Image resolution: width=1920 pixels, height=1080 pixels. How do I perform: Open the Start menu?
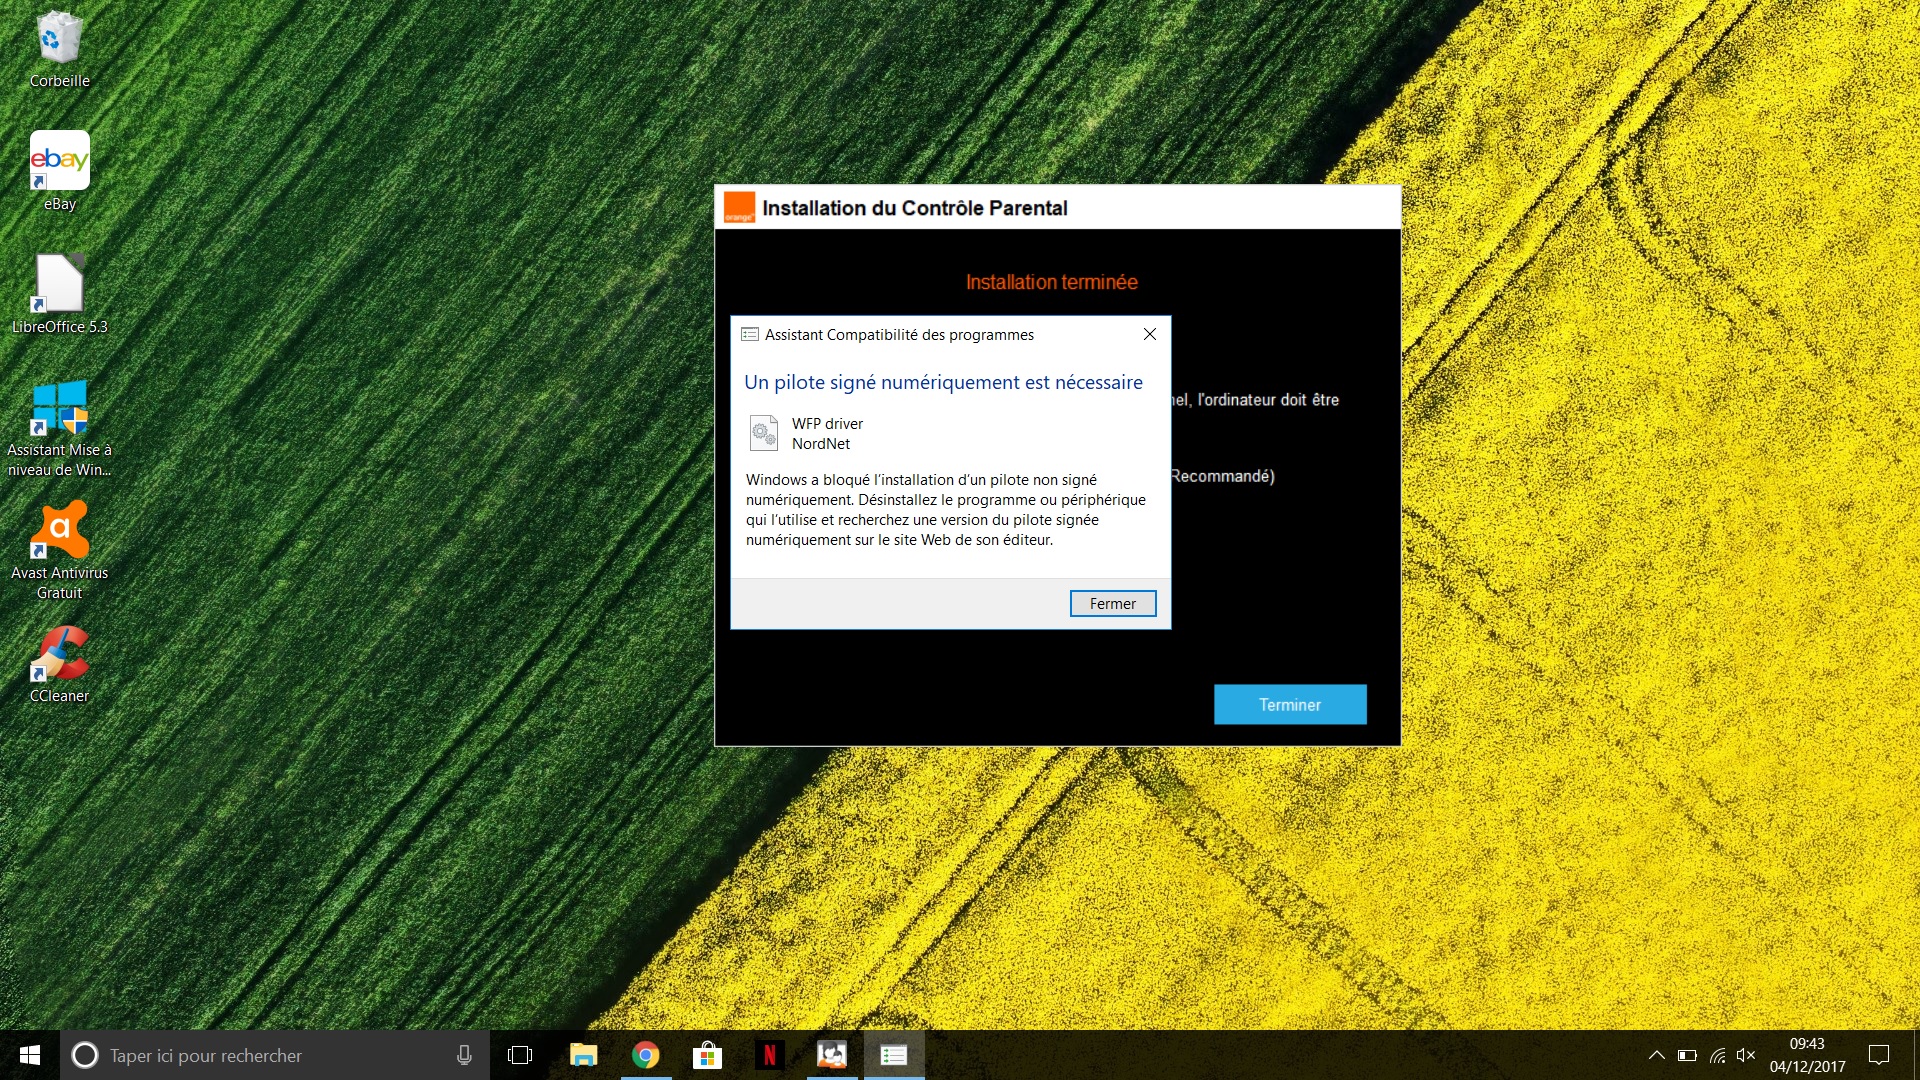[x=29, y=1055]
